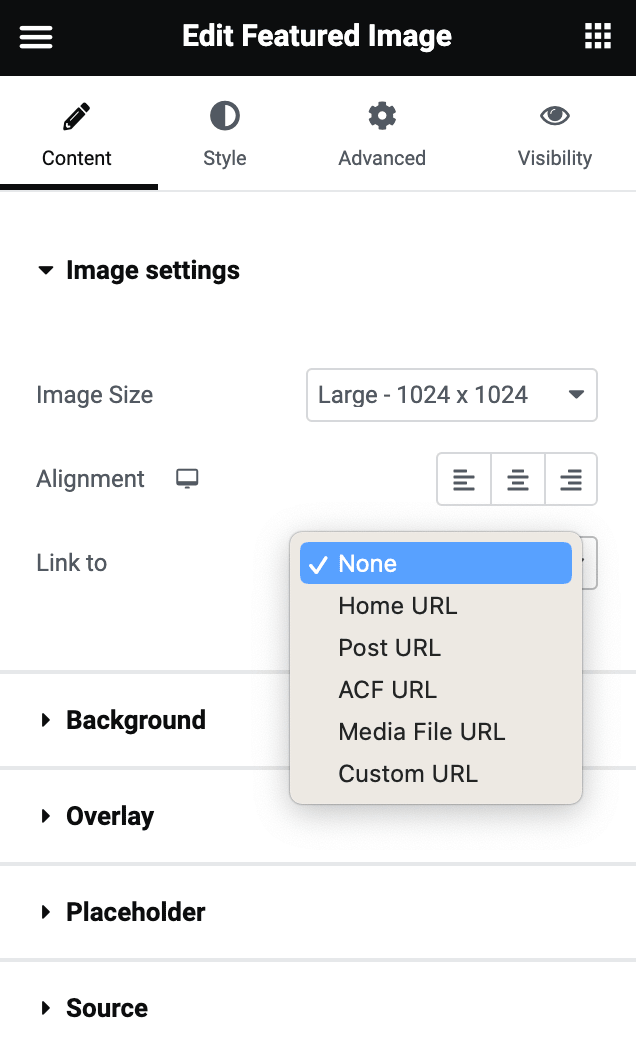Open the hamburger menu icon
The height and width of the screenshot is (1054, 636).
36,37
